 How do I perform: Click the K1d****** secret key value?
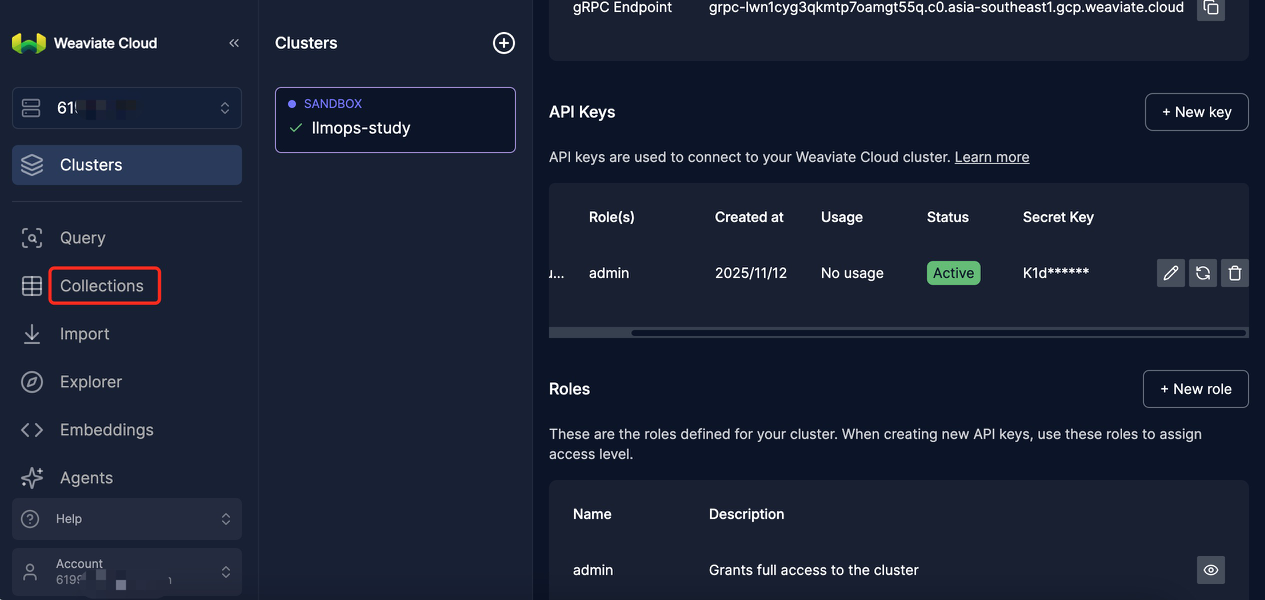click(1056, 273)
